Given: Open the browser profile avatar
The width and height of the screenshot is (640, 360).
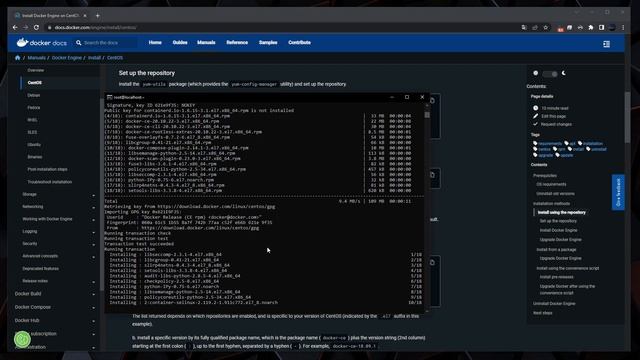Looking at the screenshot, I should [x=612, y=27].
